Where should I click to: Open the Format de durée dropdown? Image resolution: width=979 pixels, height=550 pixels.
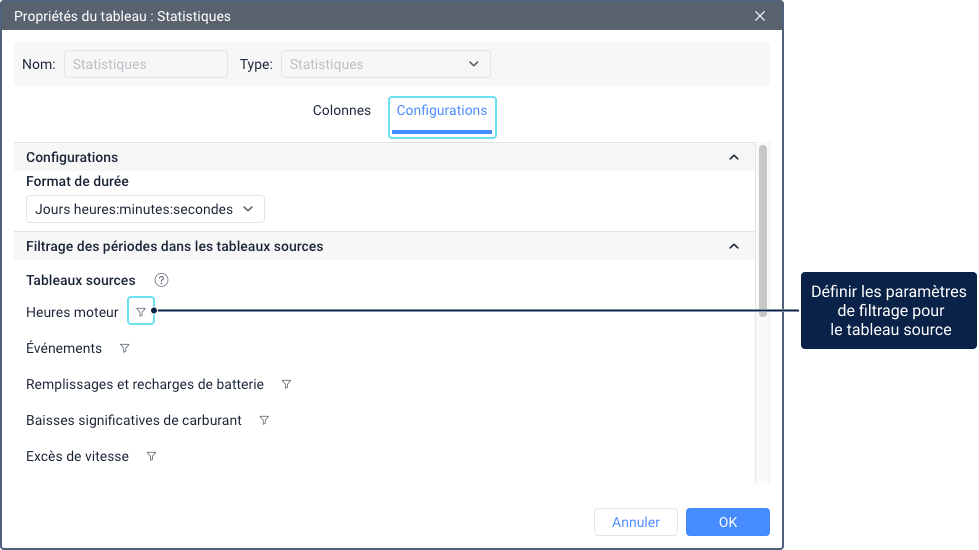click(x=145, y=209)
